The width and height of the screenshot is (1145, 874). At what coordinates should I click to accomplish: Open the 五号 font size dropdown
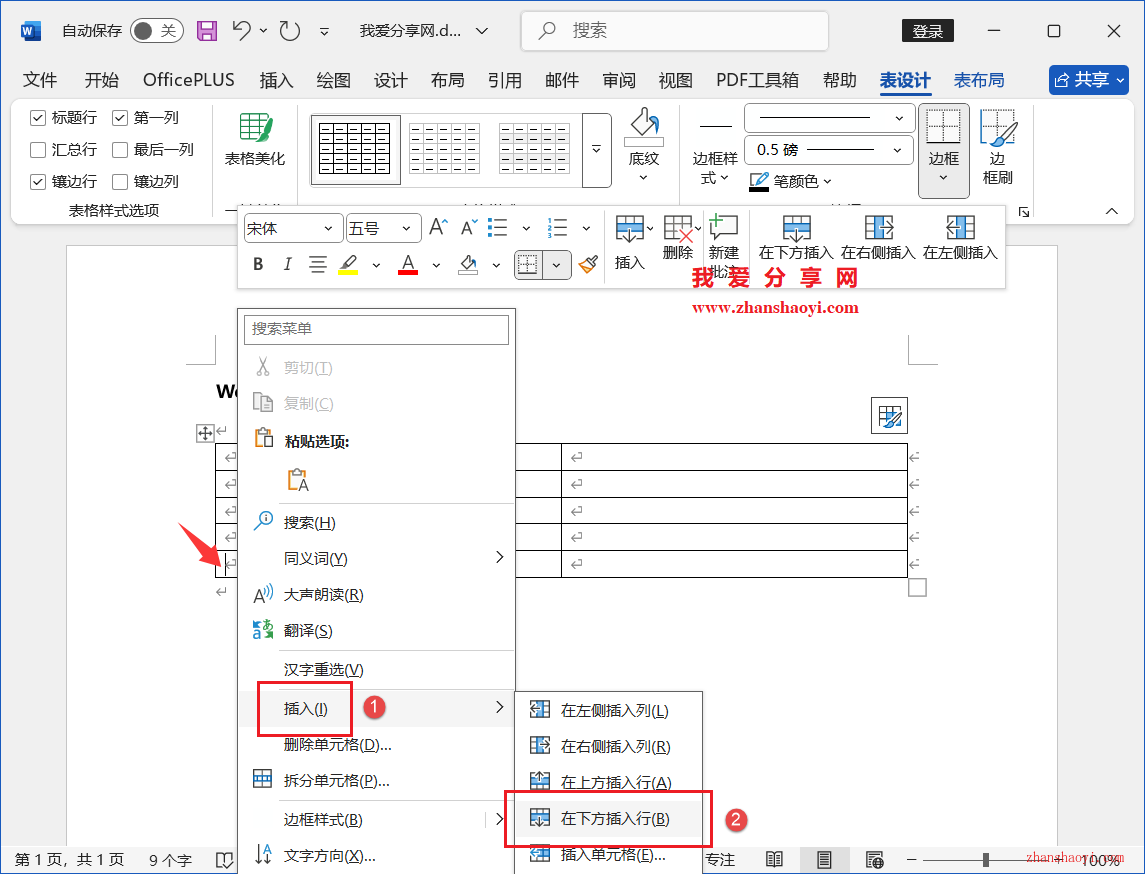coord(407,229)
